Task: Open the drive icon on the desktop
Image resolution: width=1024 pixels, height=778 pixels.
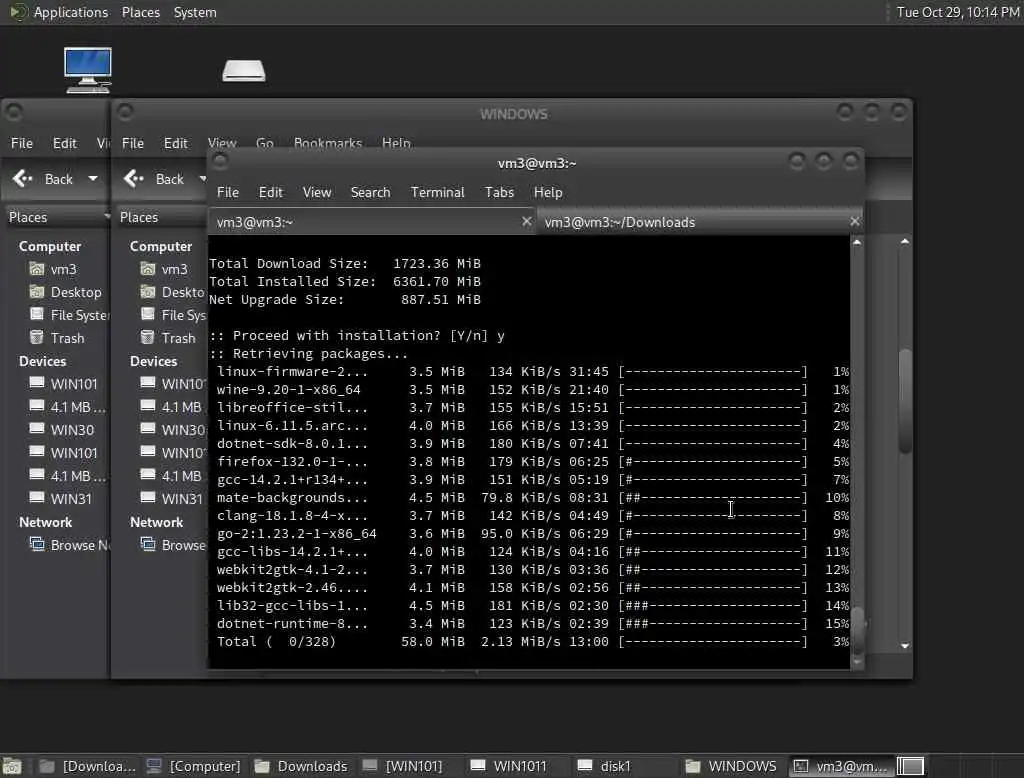Action: tap(244, 71)
